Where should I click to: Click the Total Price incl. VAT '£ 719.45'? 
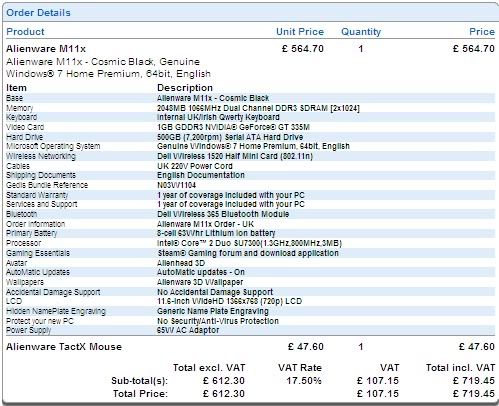474,393
